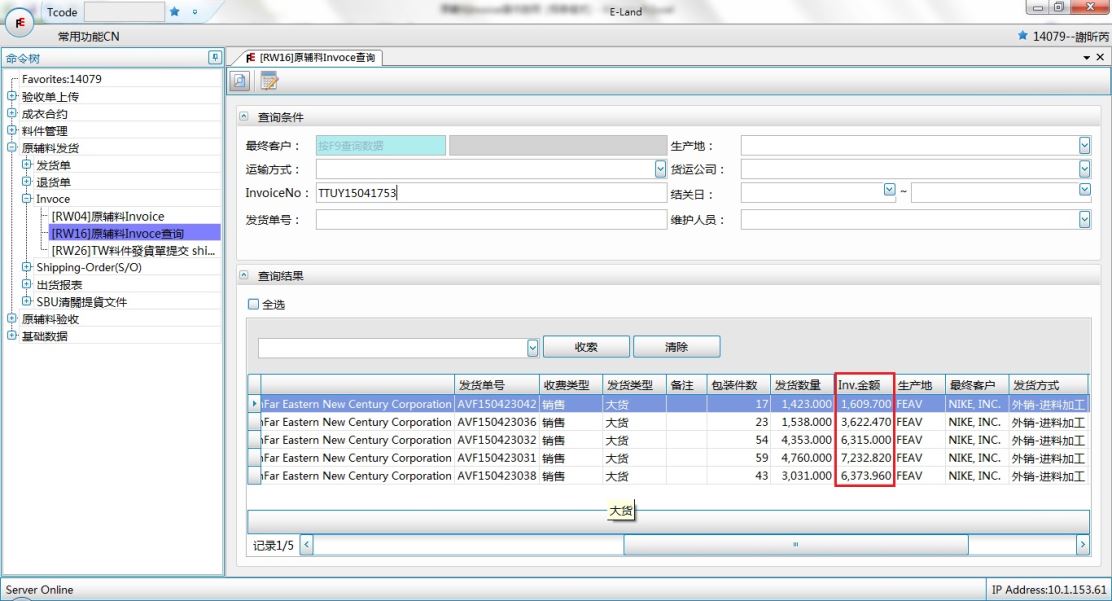
Task: Open the 运输方式 dropdown
Action: [x=660, y=170]
